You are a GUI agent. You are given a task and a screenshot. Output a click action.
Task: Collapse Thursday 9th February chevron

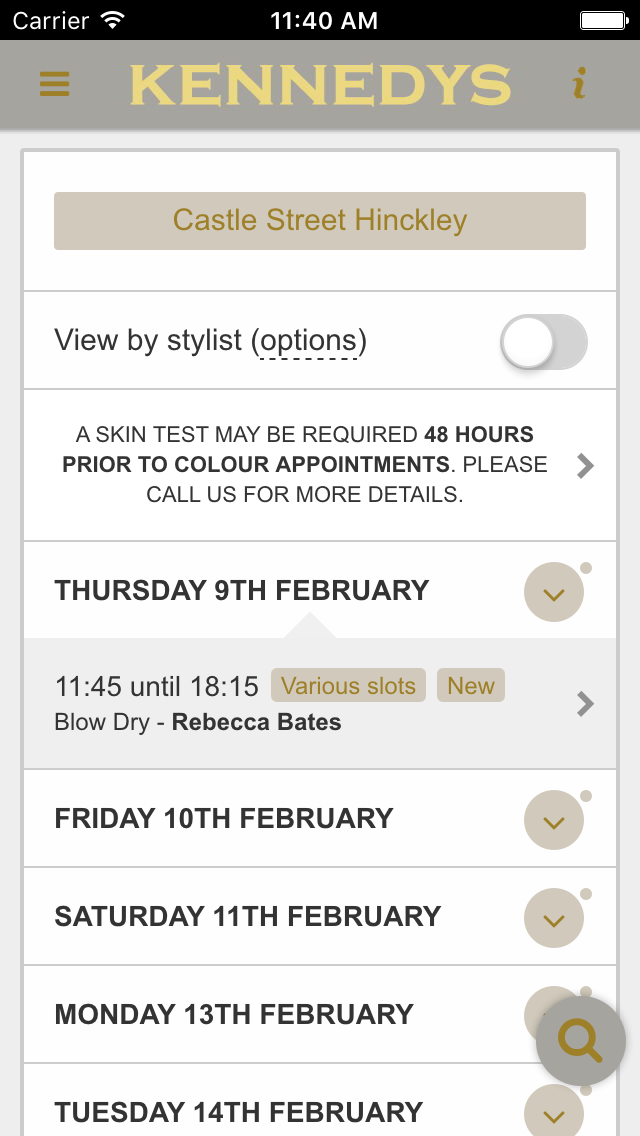pyautogui.click(x=554, y=592)
